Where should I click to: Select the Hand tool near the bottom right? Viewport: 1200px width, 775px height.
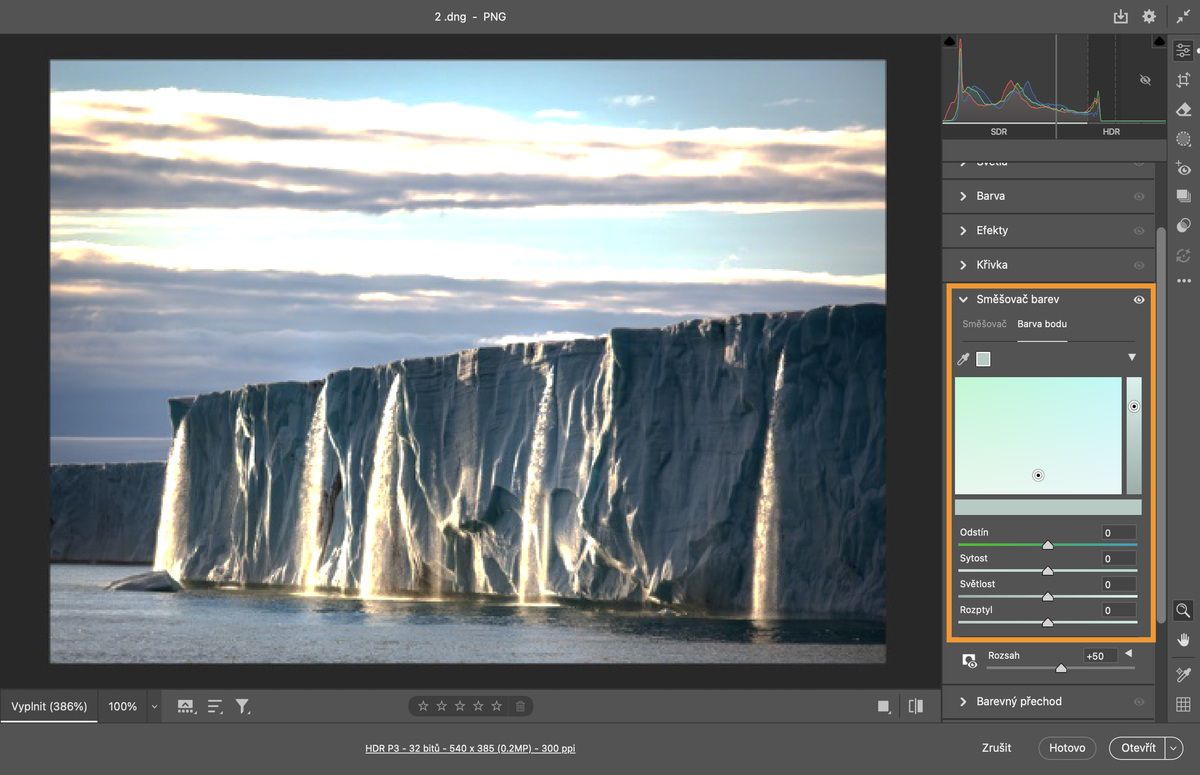[1183, 637]
